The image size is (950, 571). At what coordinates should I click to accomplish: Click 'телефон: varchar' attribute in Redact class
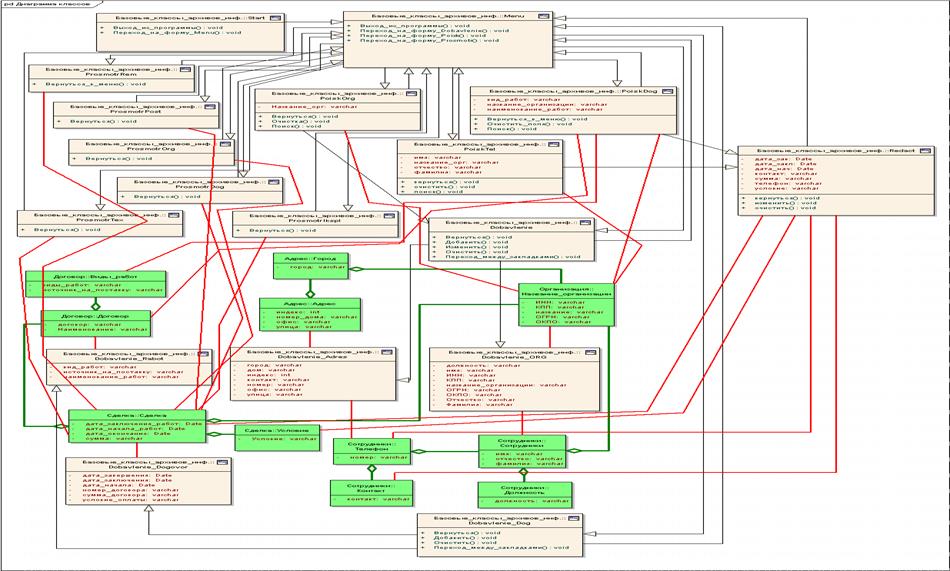(x=789, y=183)
